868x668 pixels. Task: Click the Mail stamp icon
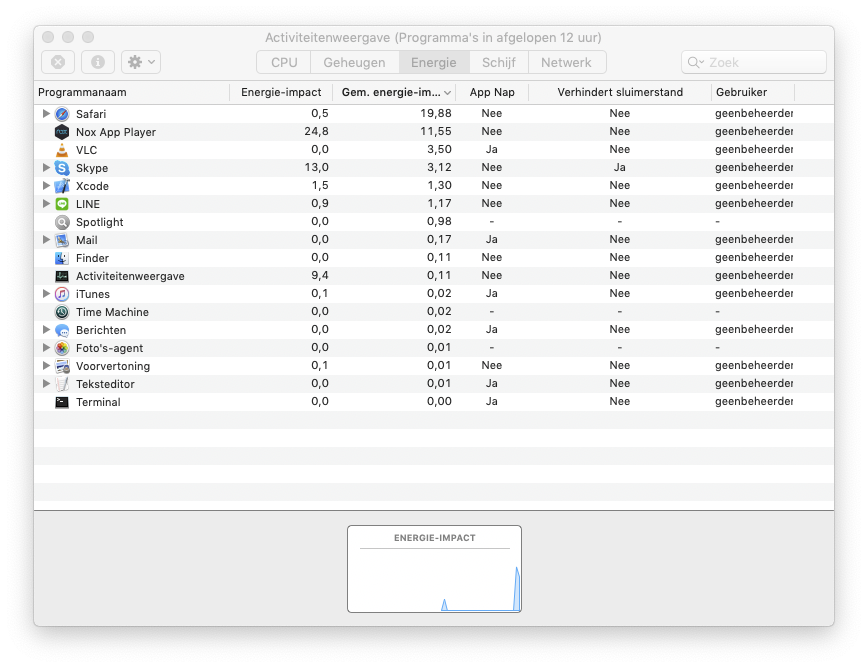(62, 240)
